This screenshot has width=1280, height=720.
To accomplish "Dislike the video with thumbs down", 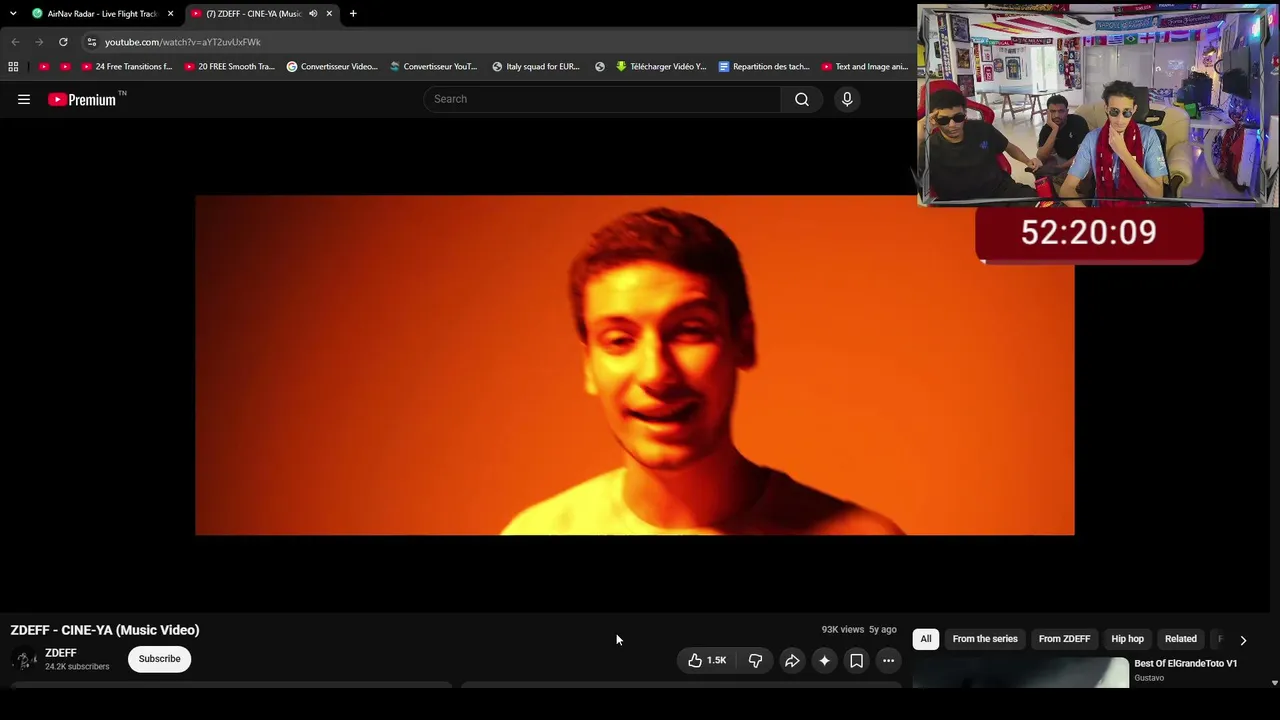I will 755,660.
